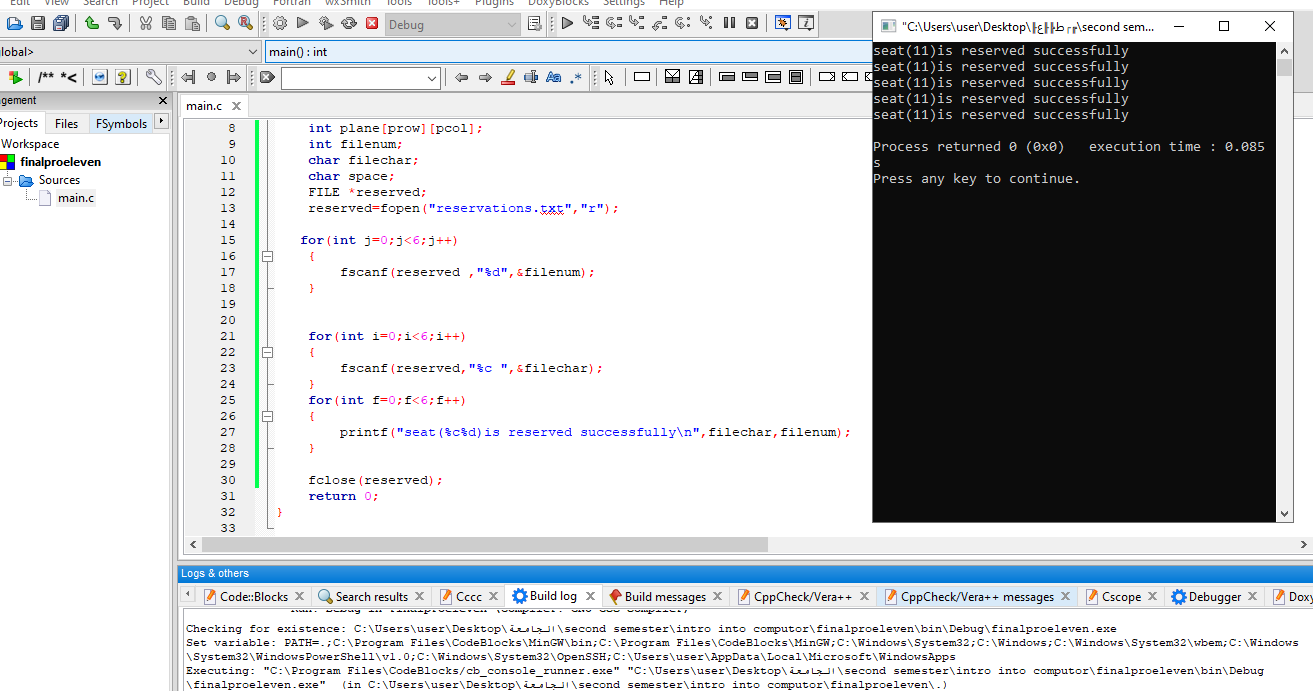This screenshot has height=691, width=1313.
Task: Click the DoxyBlocks block comment icon
Action: click(x=46, y=77)
